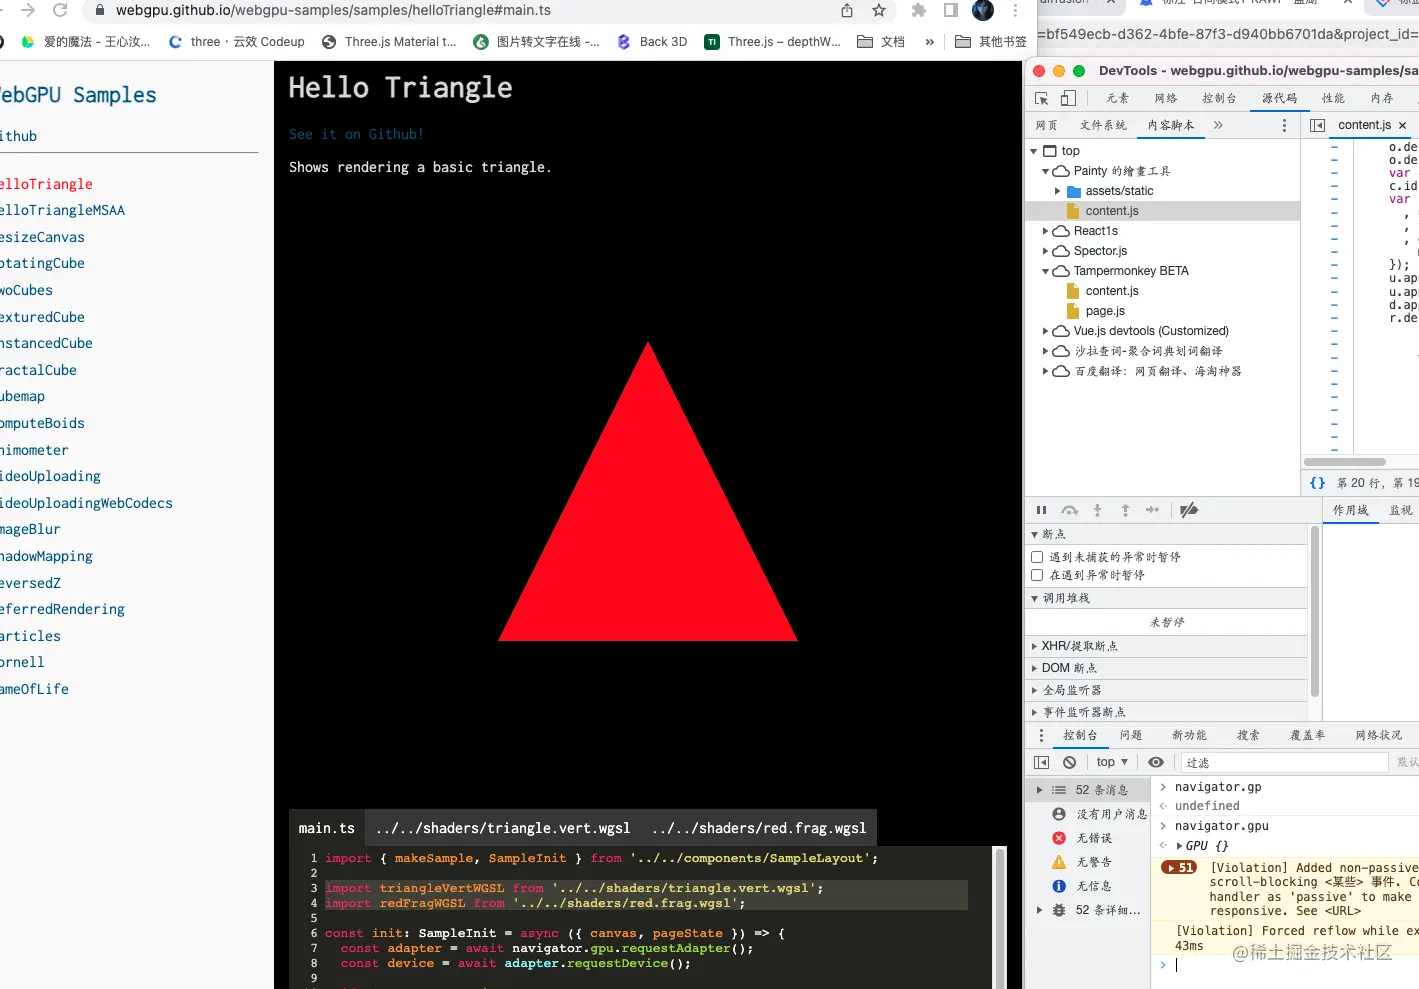1419x989 pixels.
Task: Close the content.js editor tab
Action: tap(1402, 125)
